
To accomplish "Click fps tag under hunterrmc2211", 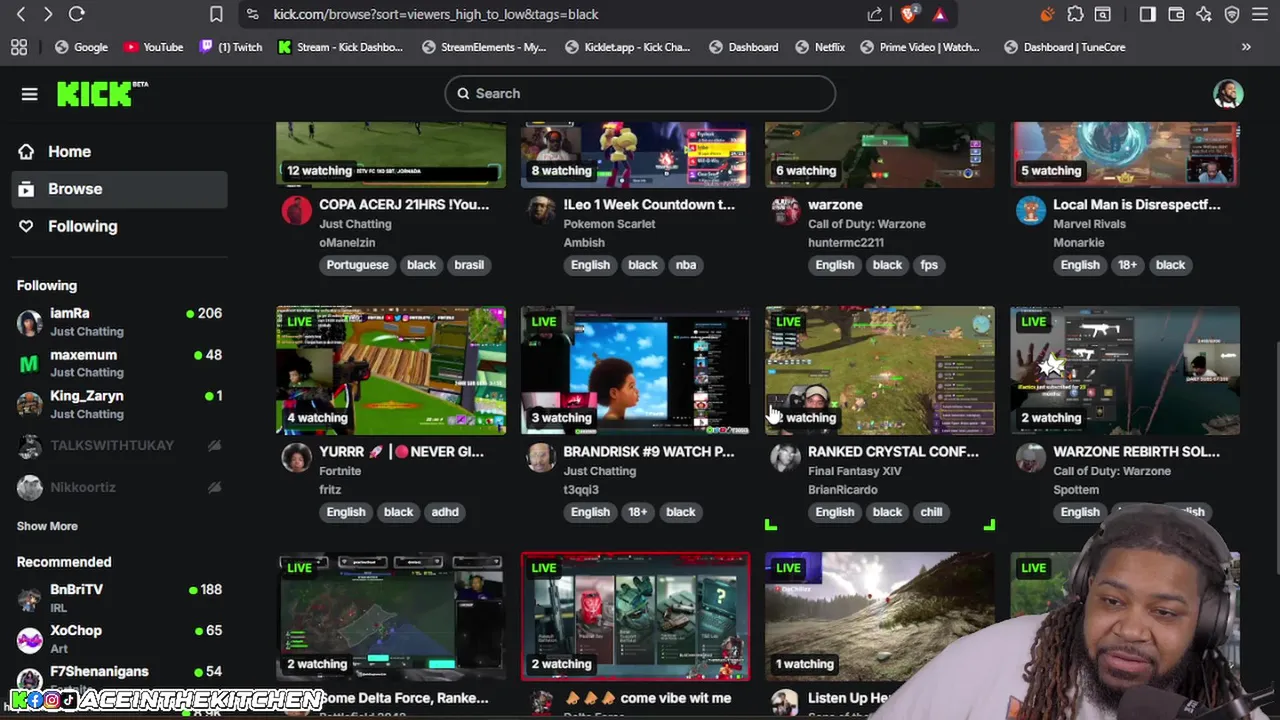I will (x=929, y=265).
